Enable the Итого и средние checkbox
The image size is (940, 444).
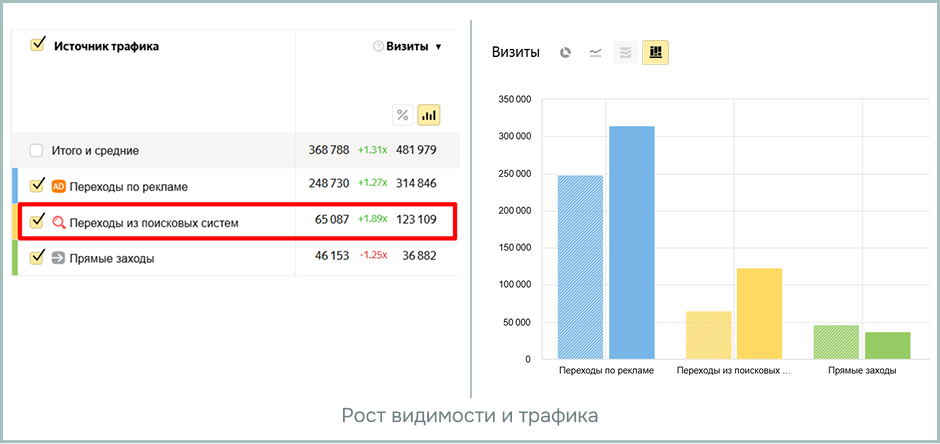[x=37, y=150]
